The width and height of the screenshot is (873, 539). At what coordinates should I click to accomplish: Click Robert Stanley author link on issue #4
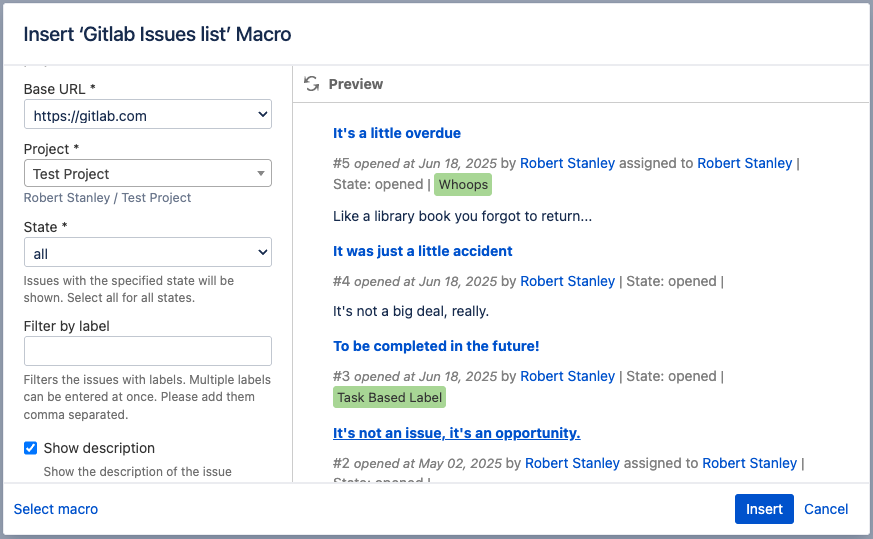[x=568, y=281]
